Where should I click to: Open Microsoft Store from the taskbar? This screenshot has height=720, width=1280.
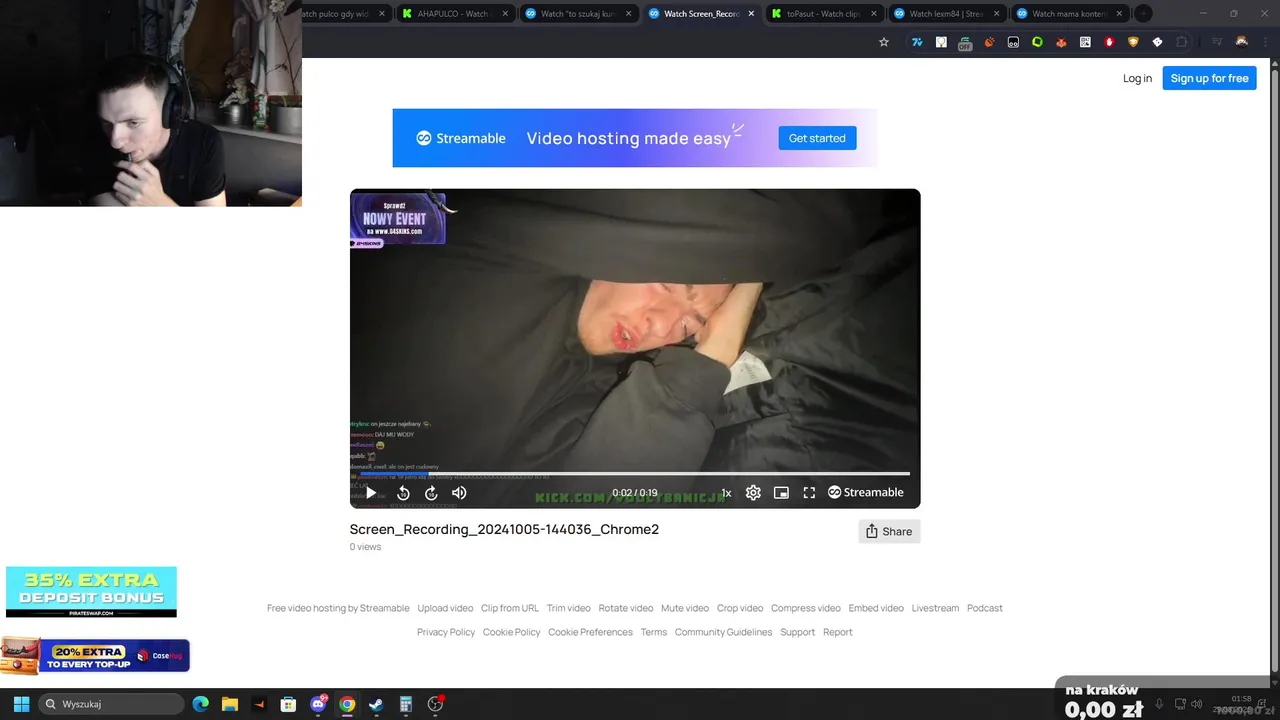pyautogui.click(x=288, y=704)
